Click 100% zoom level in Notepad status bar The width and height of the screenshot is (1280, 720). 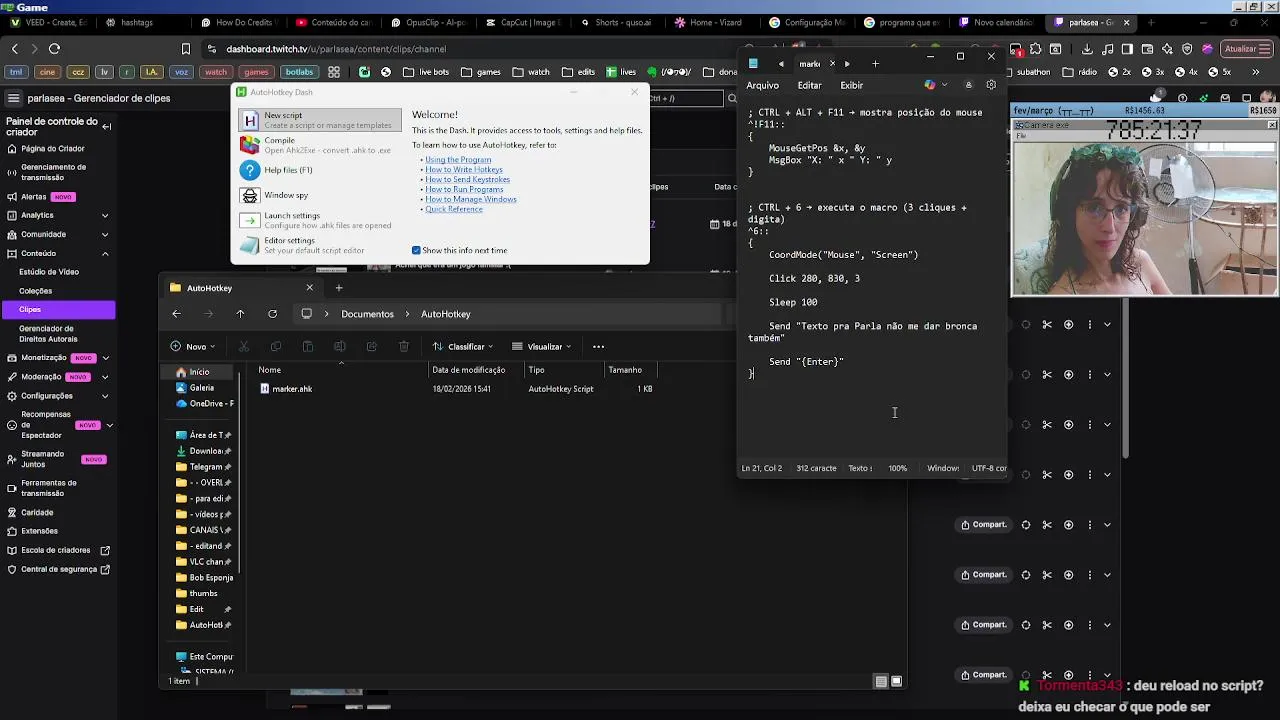coord(898,468)
